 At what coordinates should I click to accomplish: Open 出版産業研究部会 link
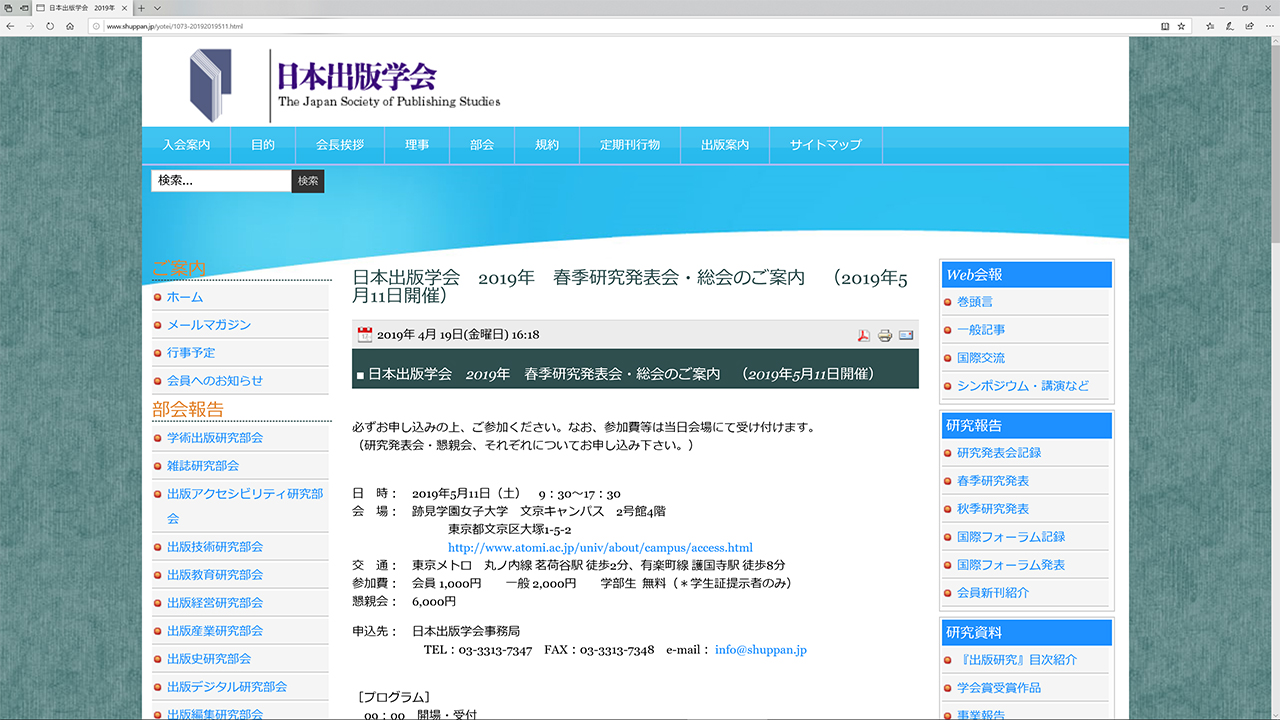(x=215, y=631)
